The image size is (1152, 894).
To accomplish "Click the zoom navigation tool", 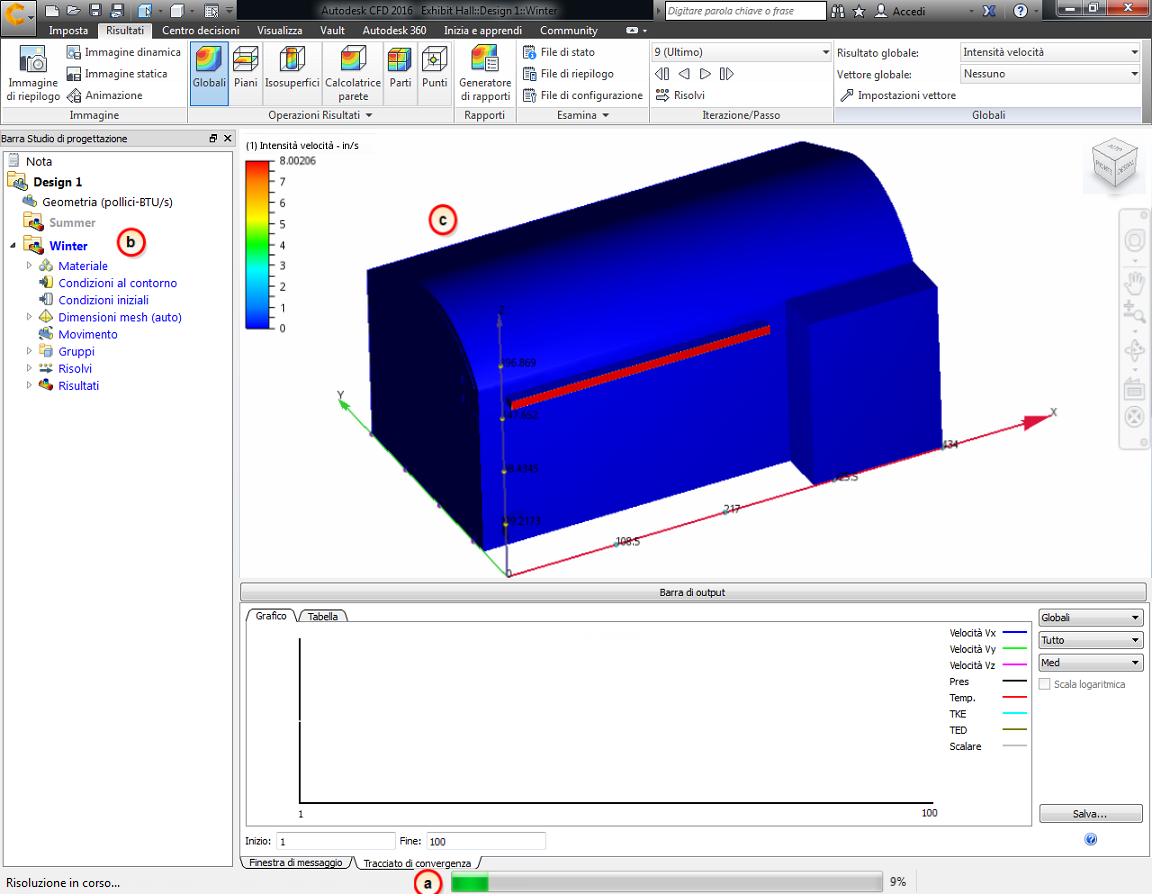I will 1134,312.
